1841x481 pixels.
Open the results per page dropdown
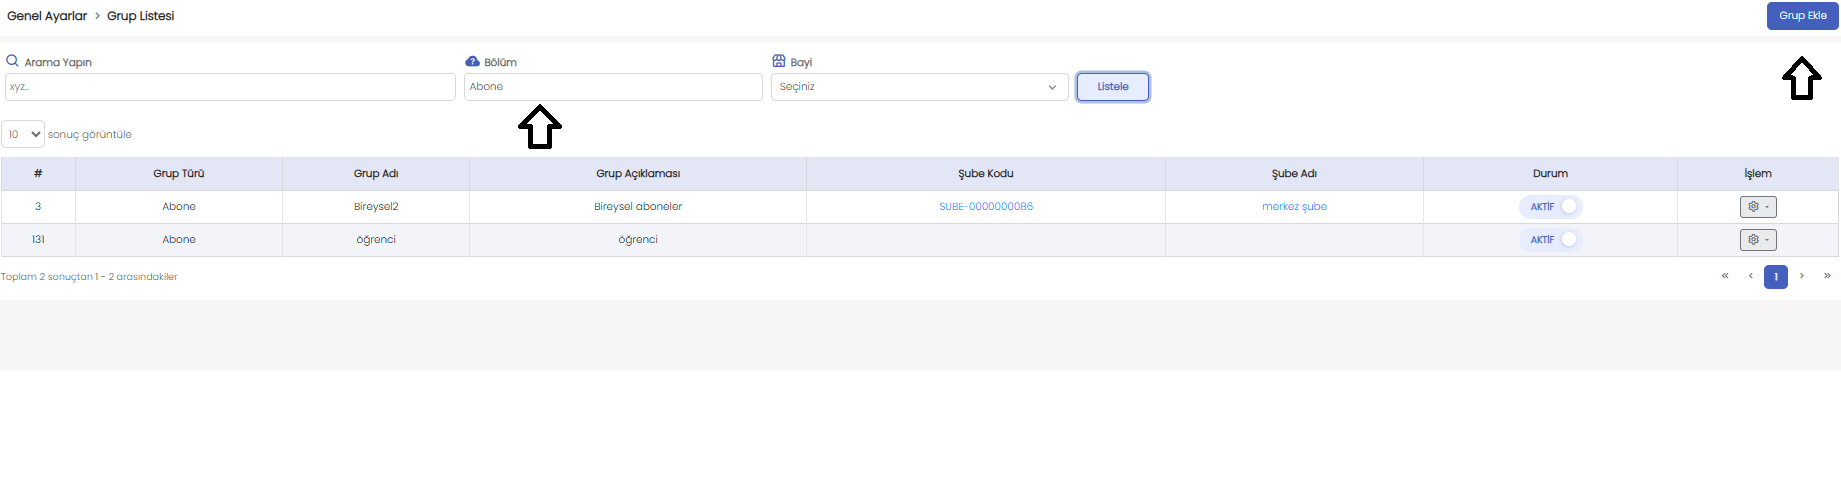click(x=23, y=134)
